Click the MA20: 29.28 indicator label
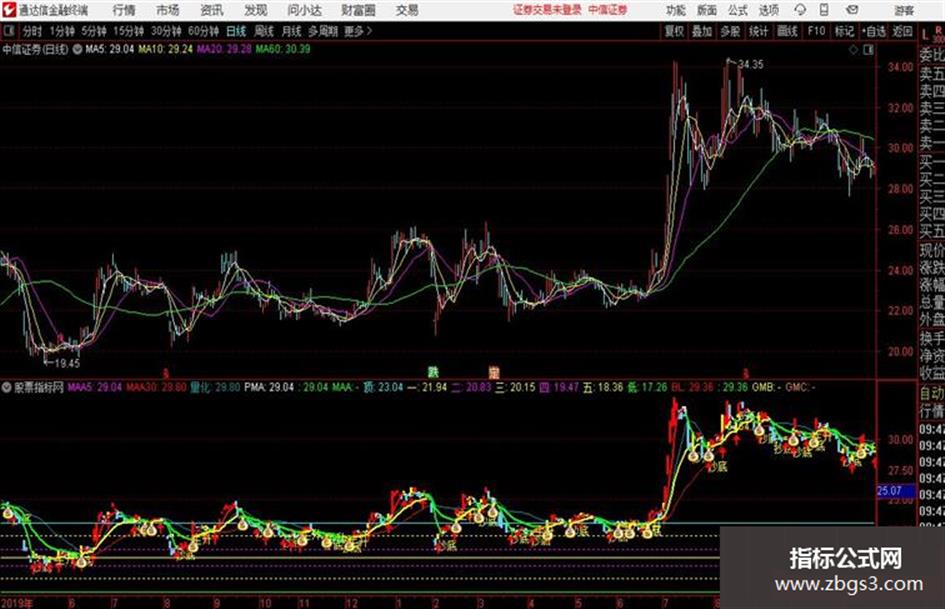945x609 pixels. pos(224,49)
